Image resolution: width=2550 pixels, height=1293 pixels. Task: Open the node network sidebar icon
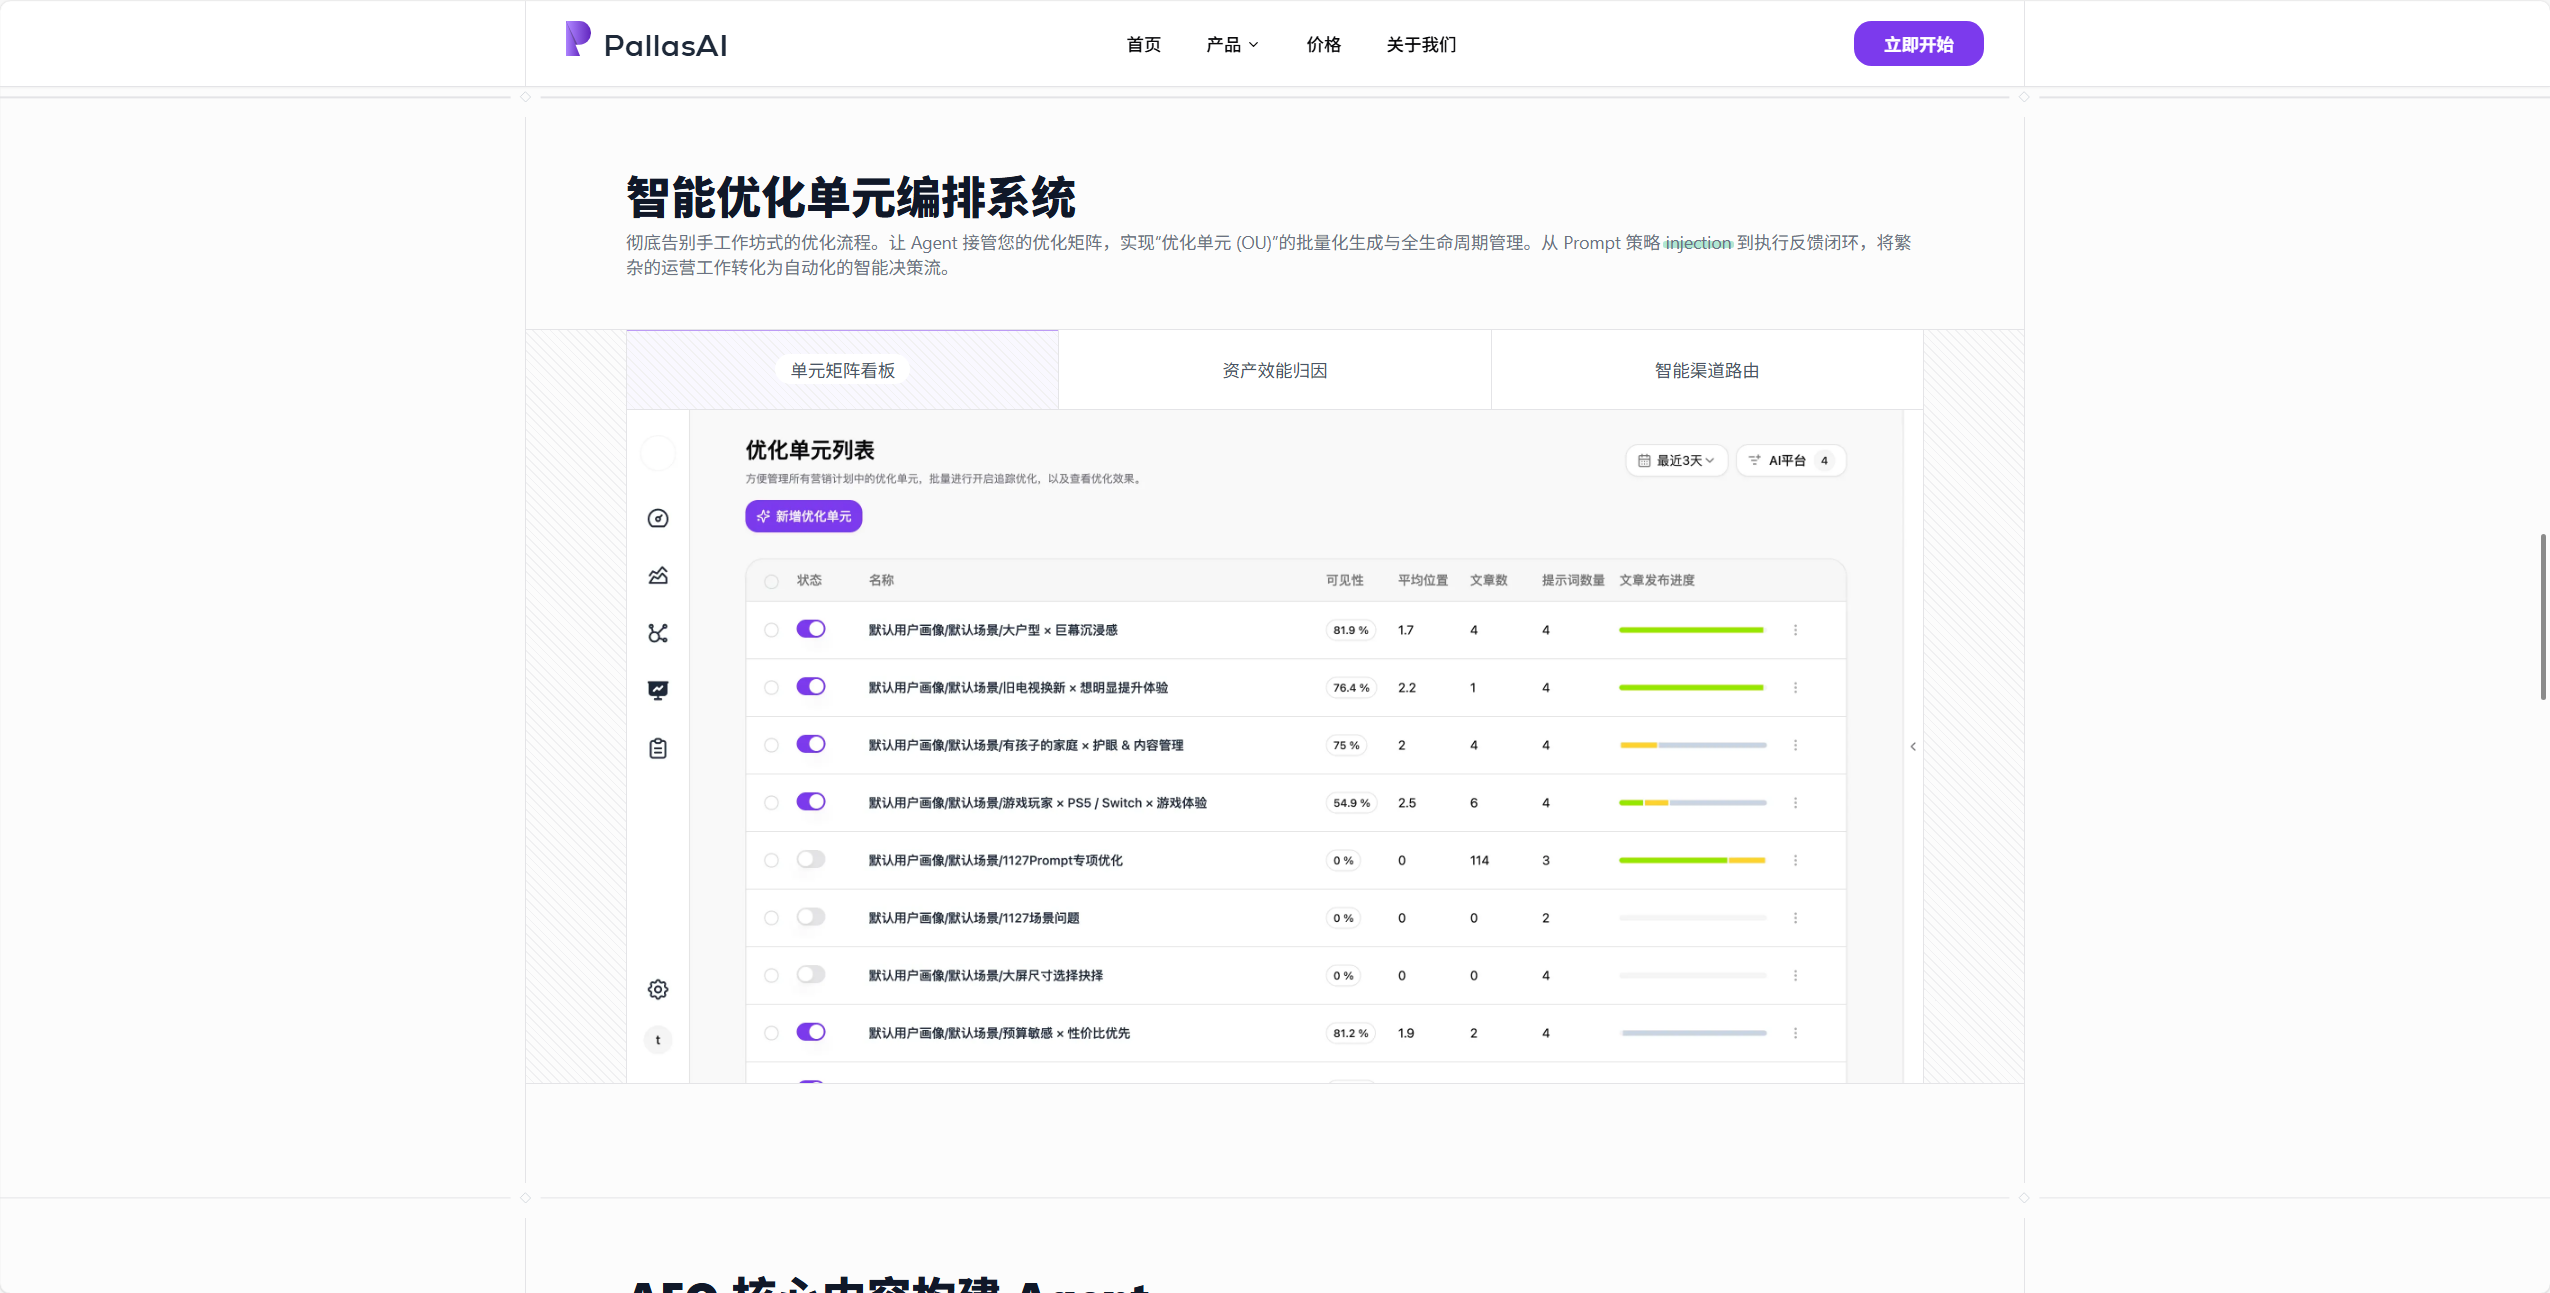658,633
